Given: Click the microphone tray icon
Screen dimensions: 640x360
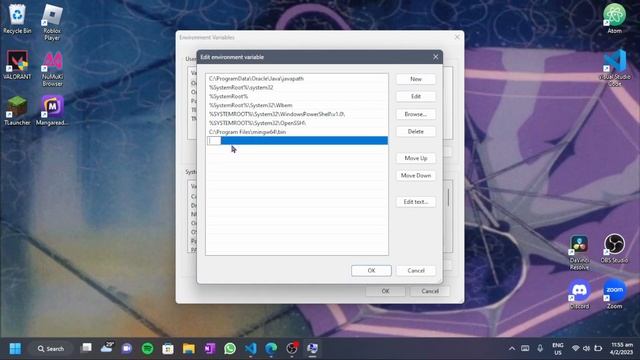Looking at the screenshot, I should tap(540, 348).
